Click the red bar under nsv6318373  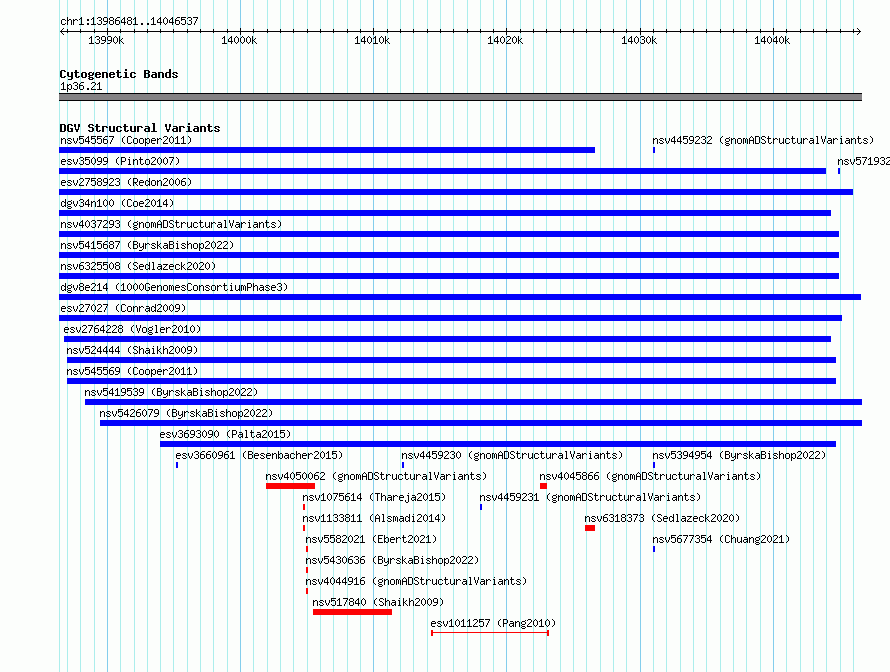click(590, 528)
